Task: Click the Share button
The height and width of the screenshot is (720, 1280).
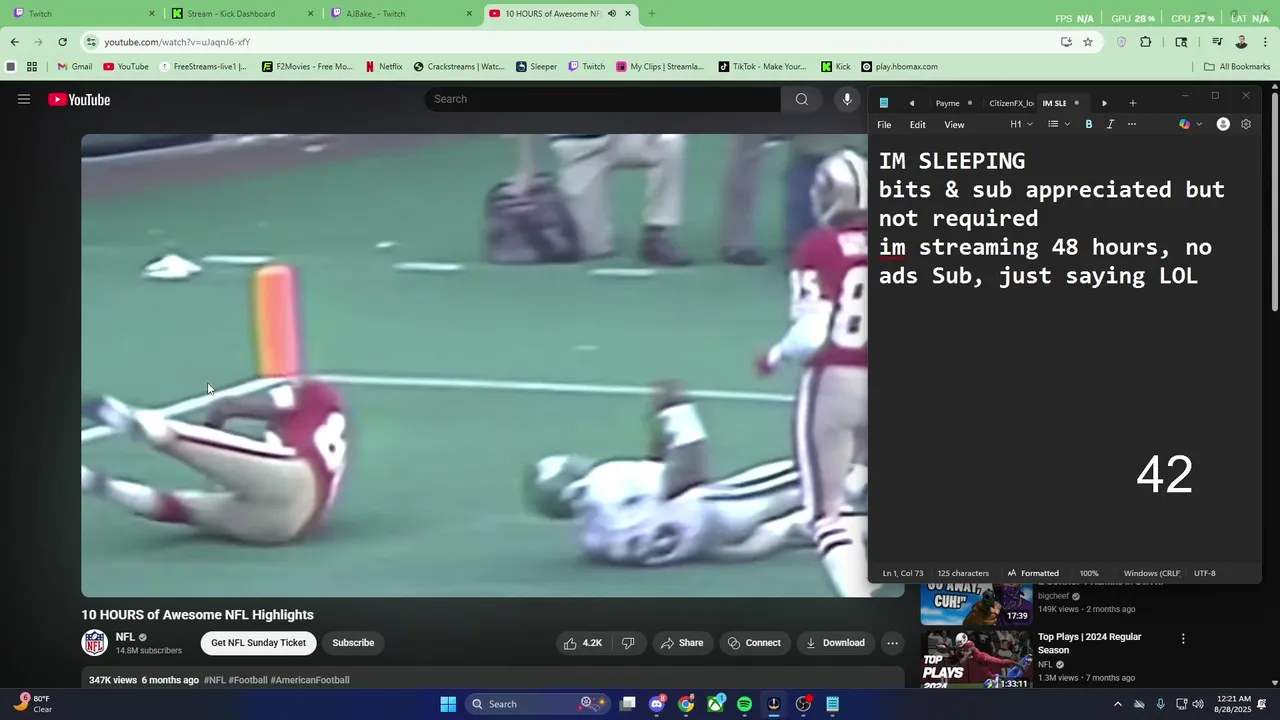Action: point(681,643)
